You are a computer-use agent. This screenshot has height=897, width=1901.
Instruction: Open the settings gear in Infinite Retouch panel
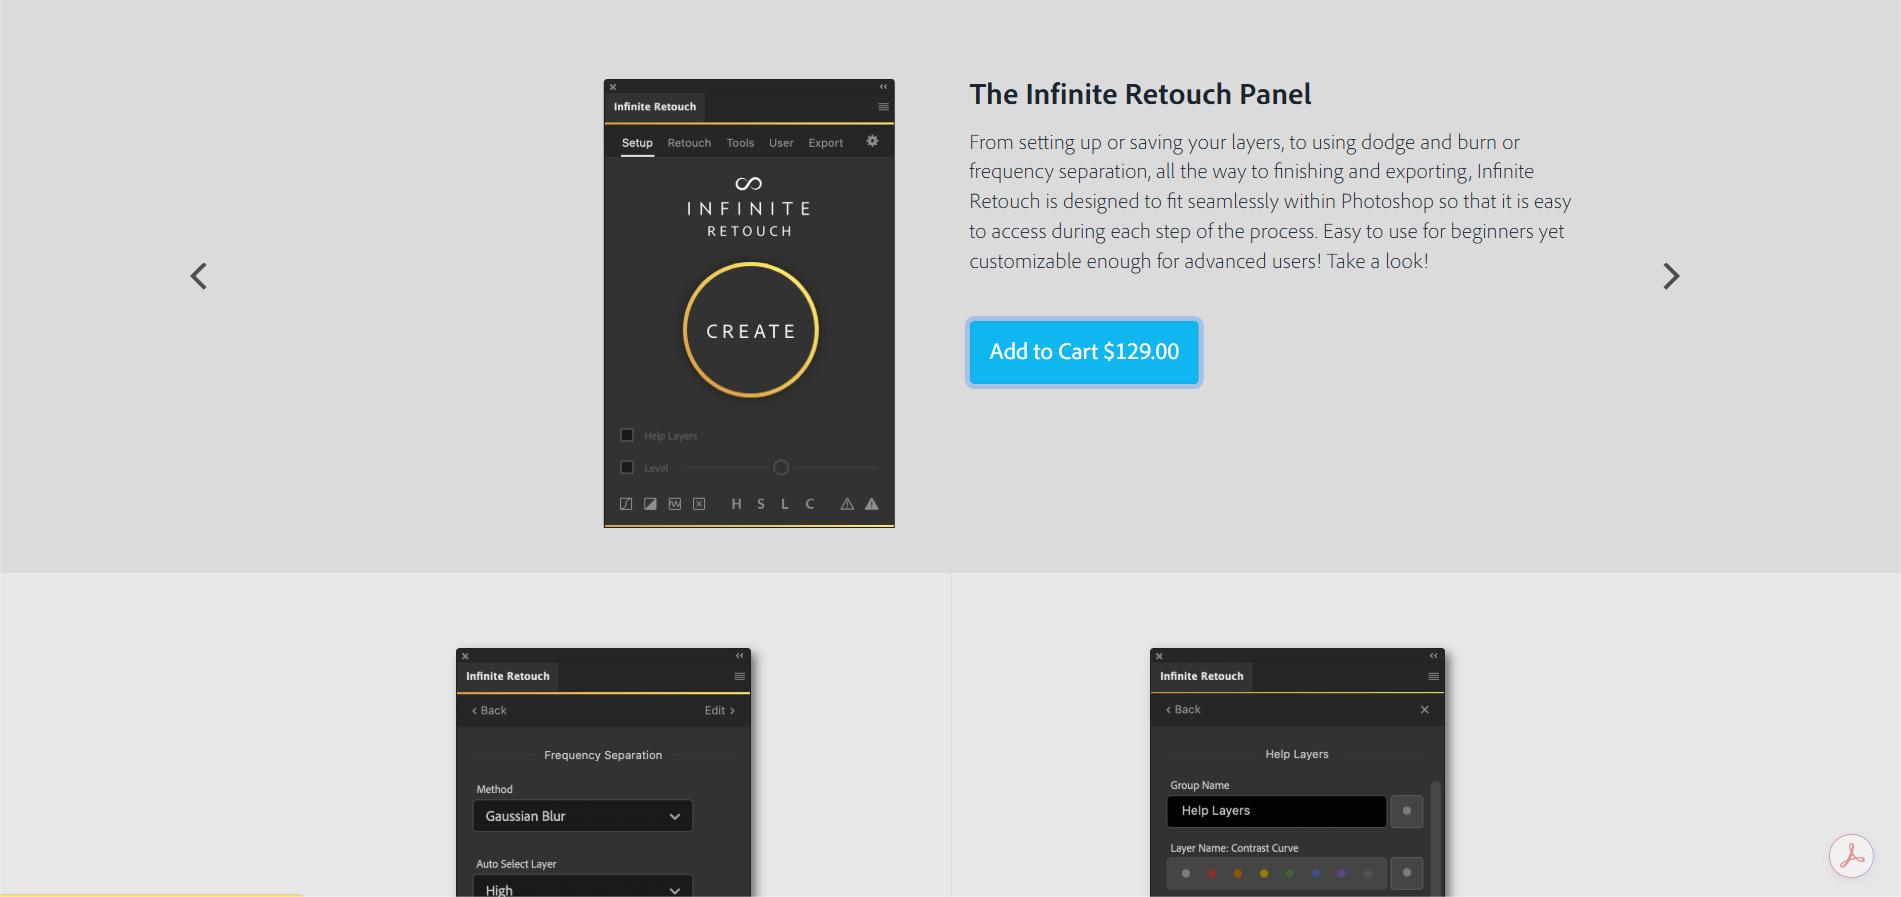872,142
